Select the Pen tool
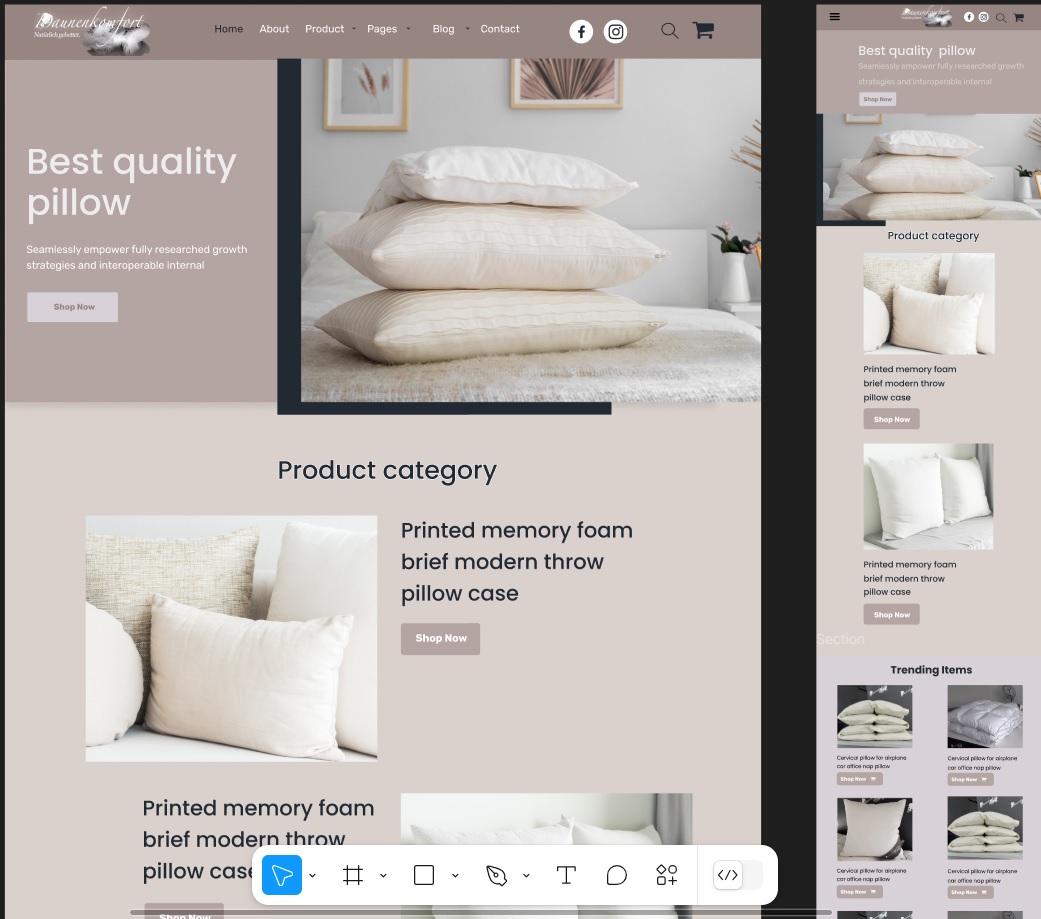This screenshot has width=1041, height=919. (x=496, y=875)
